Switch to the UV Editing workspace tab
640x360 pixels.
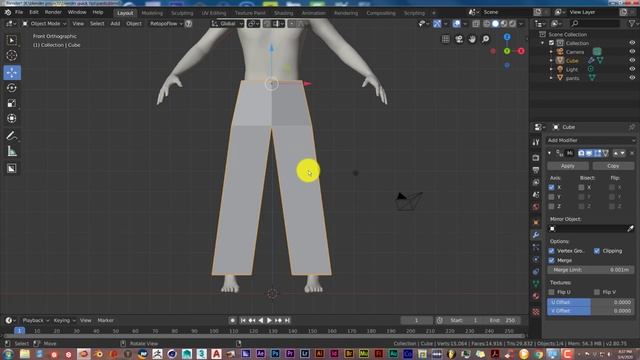(213, 13)
